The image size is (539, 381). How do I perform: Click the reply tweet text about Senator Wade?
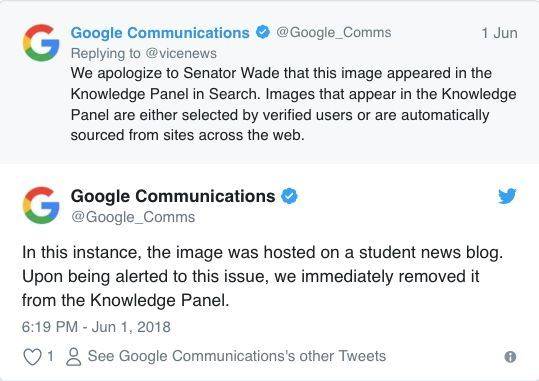coord(293,104)
